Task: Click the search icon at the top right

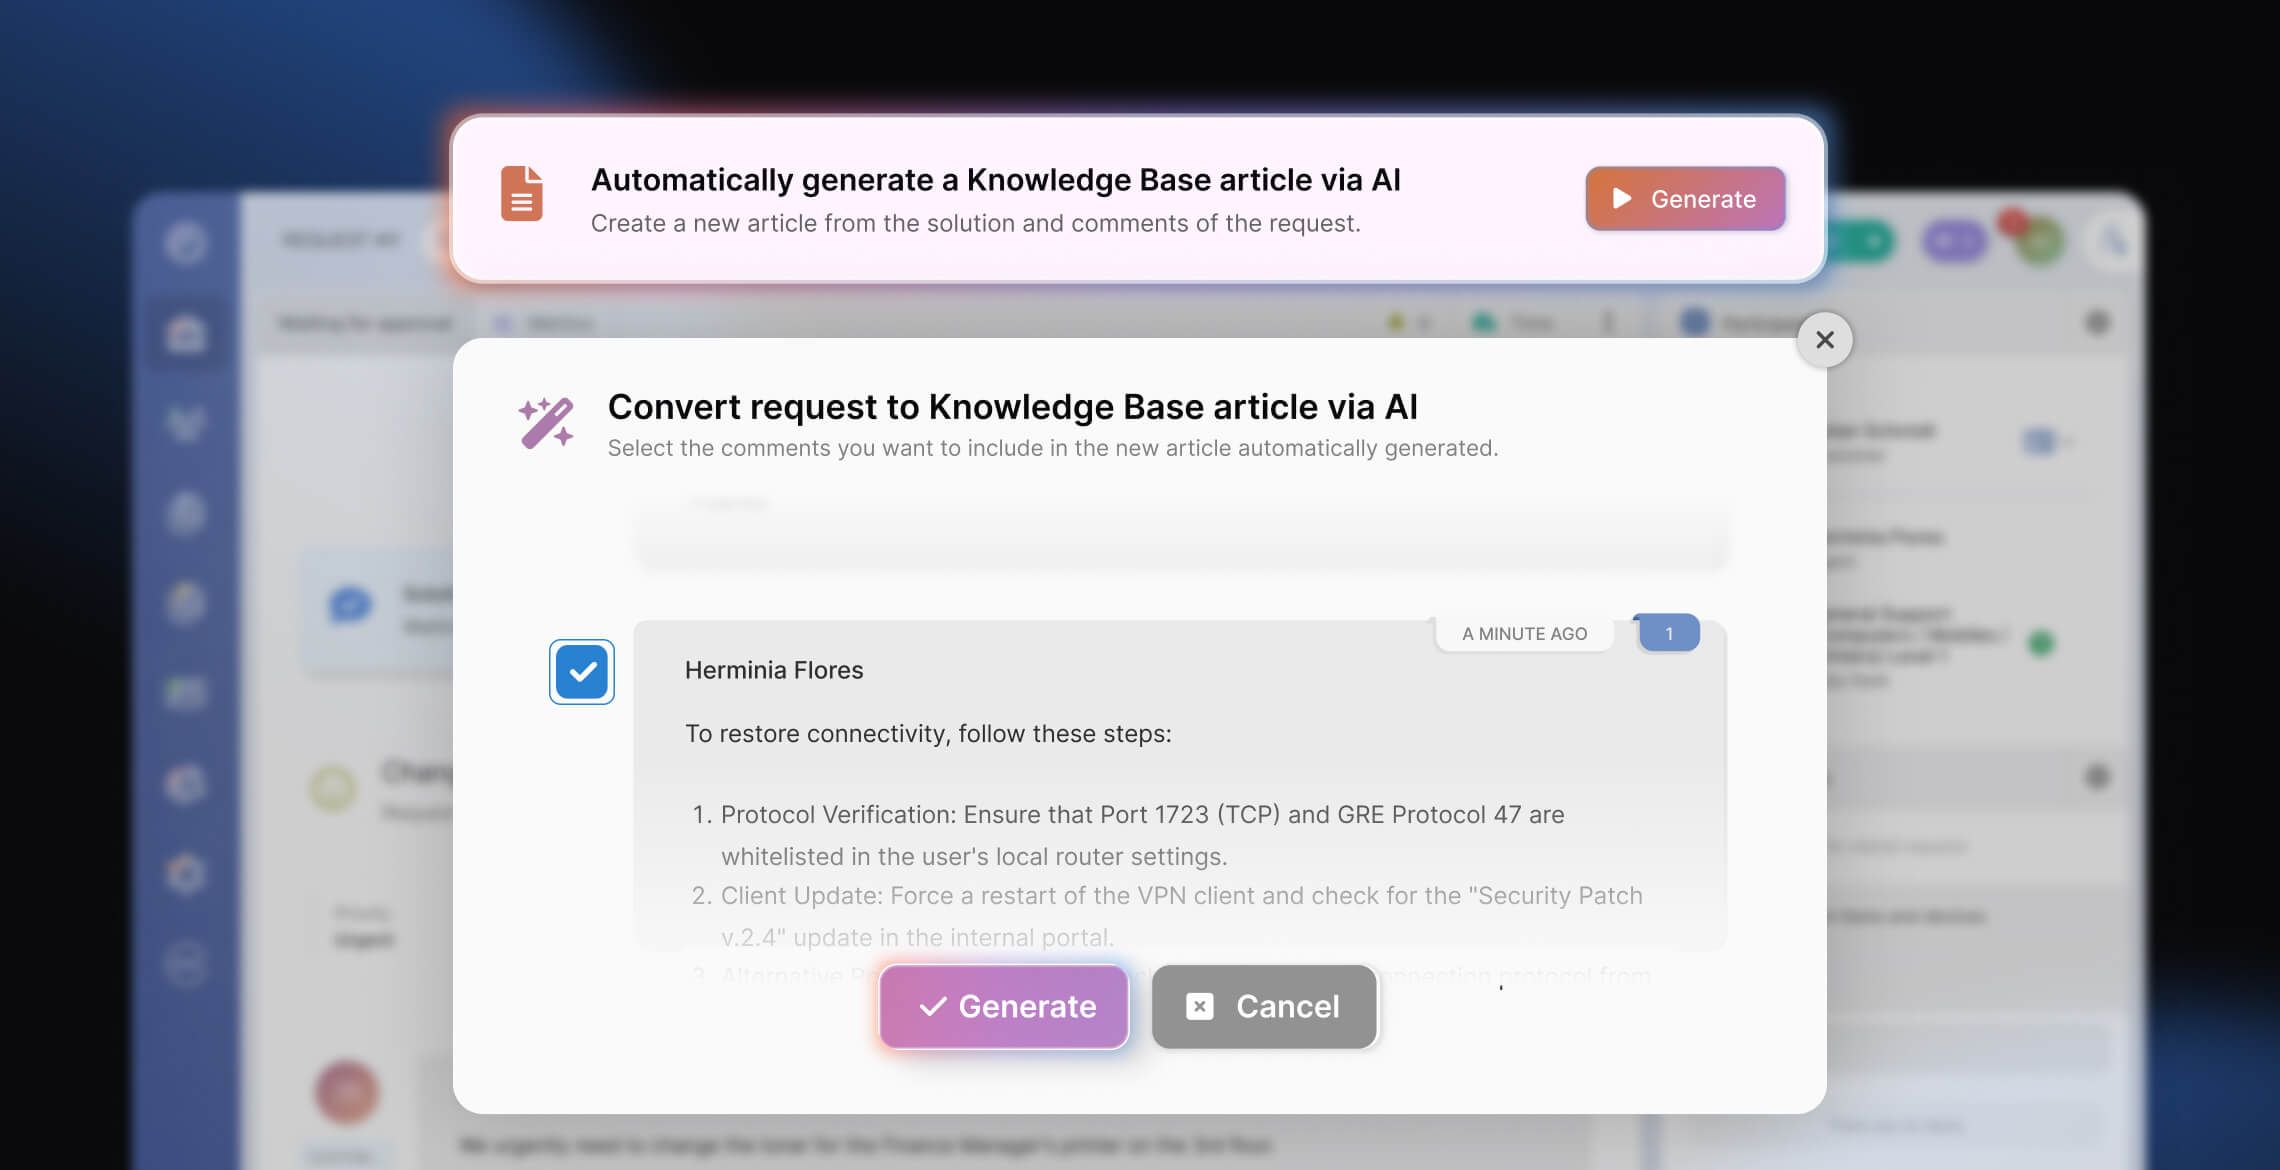Action: pyautogui.click(x=2113, y=240)
